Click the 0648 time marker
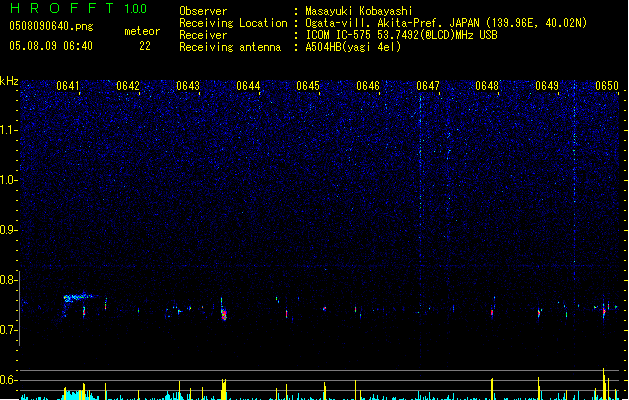This screenshot has height=400, width=629. tap(487, 86)
